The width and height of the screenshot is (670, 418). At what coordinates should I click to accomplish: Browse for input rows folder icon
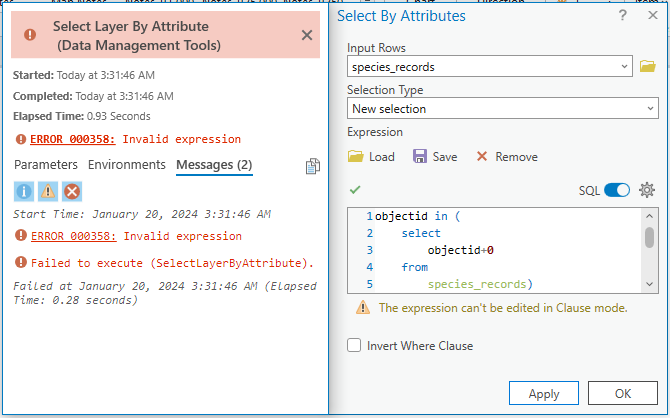[x=648, y=67]
